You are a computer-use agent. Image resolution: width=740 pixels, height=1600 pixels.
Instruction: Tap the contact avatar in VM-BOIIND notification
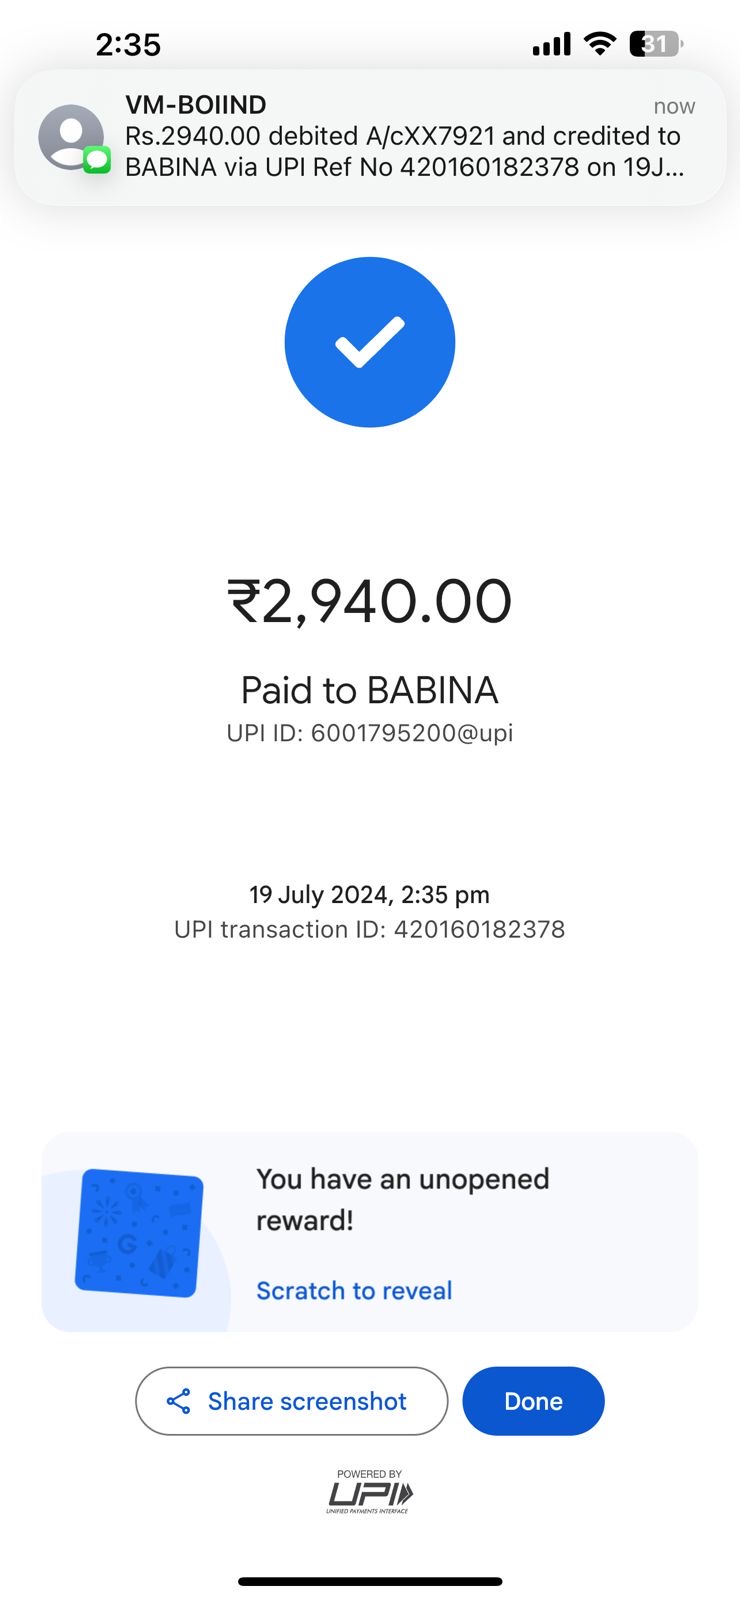click(70, 137)
